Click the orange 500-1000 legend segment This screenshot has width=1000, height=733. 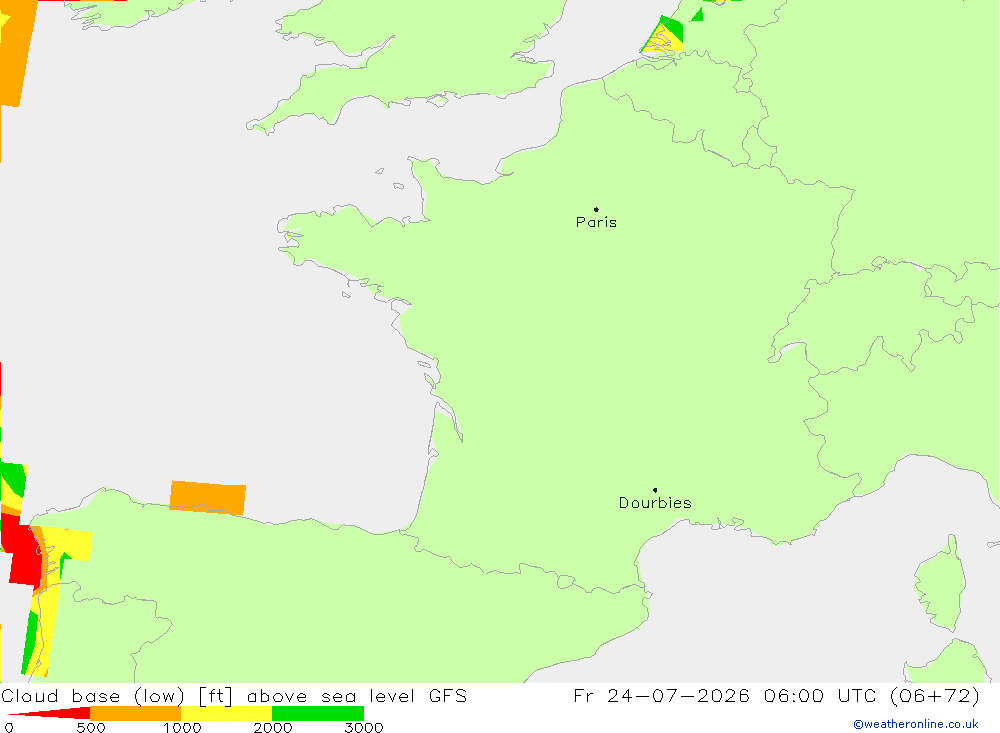pyautogui.click(x=136, y=713)
